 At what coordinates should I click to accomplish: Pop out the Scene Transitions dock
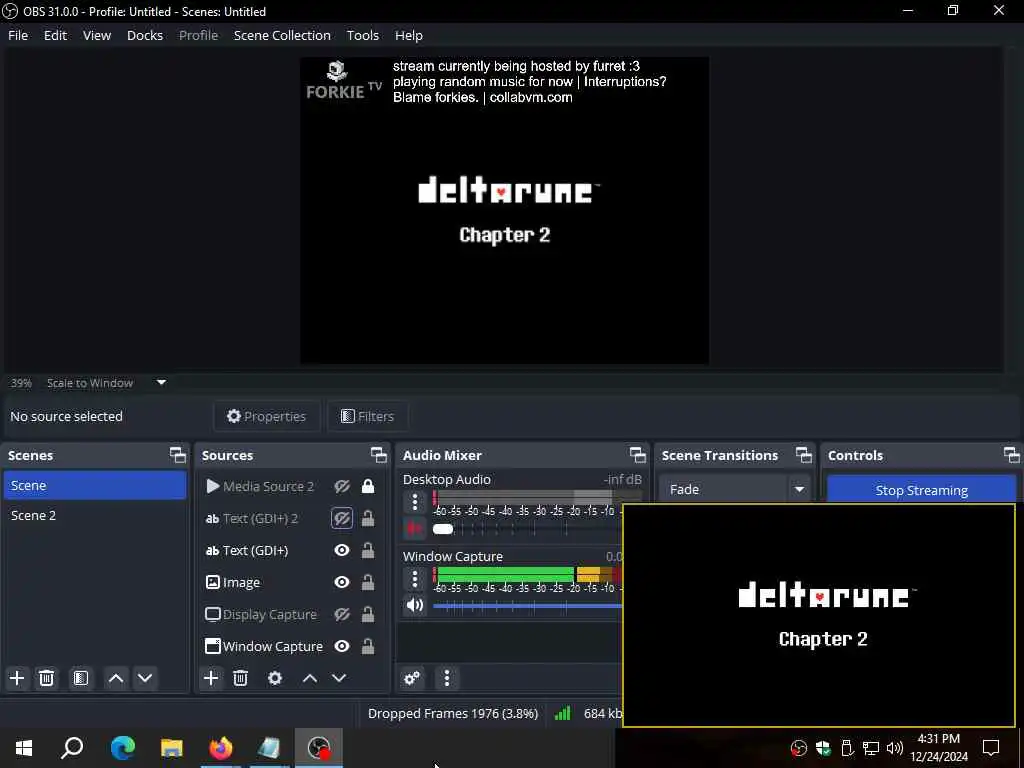804,455
